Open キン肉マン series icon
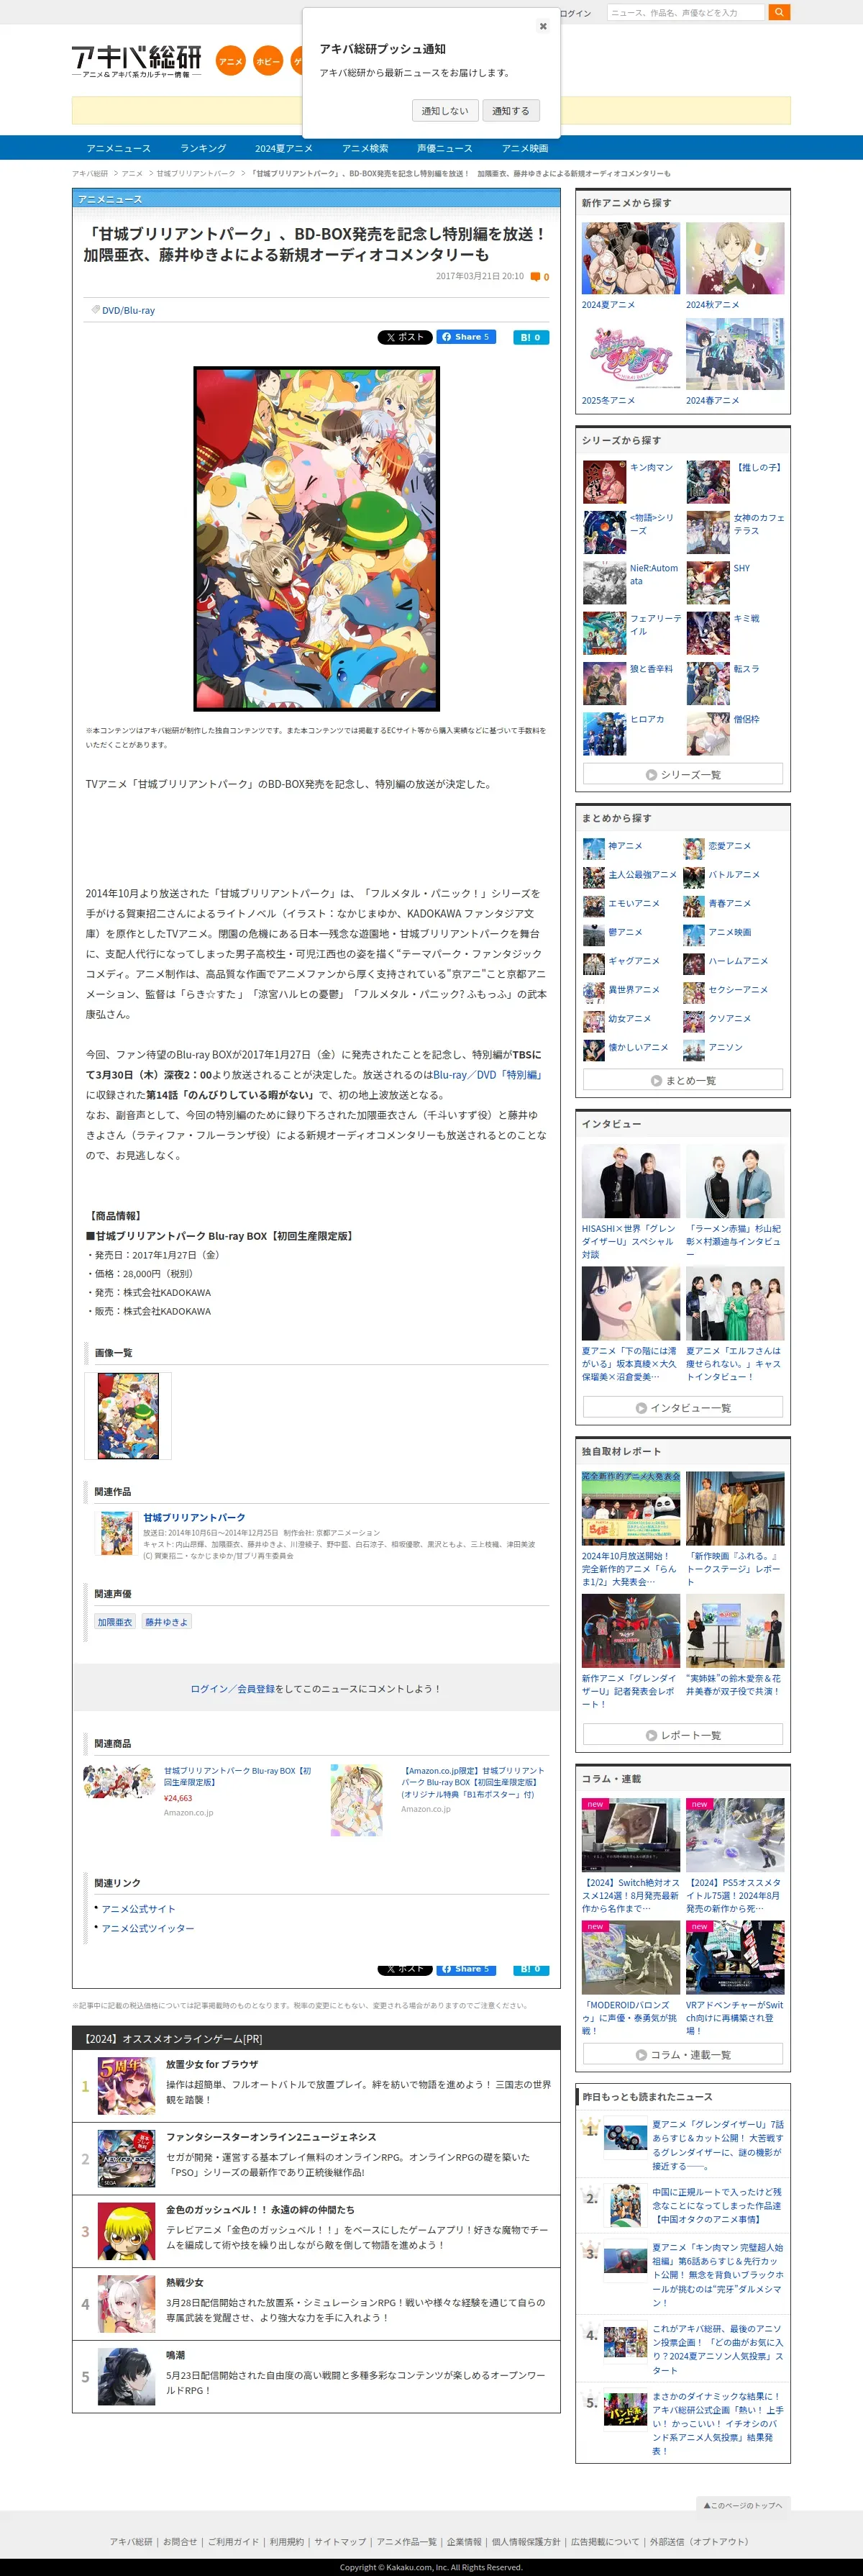 point(604,482)
